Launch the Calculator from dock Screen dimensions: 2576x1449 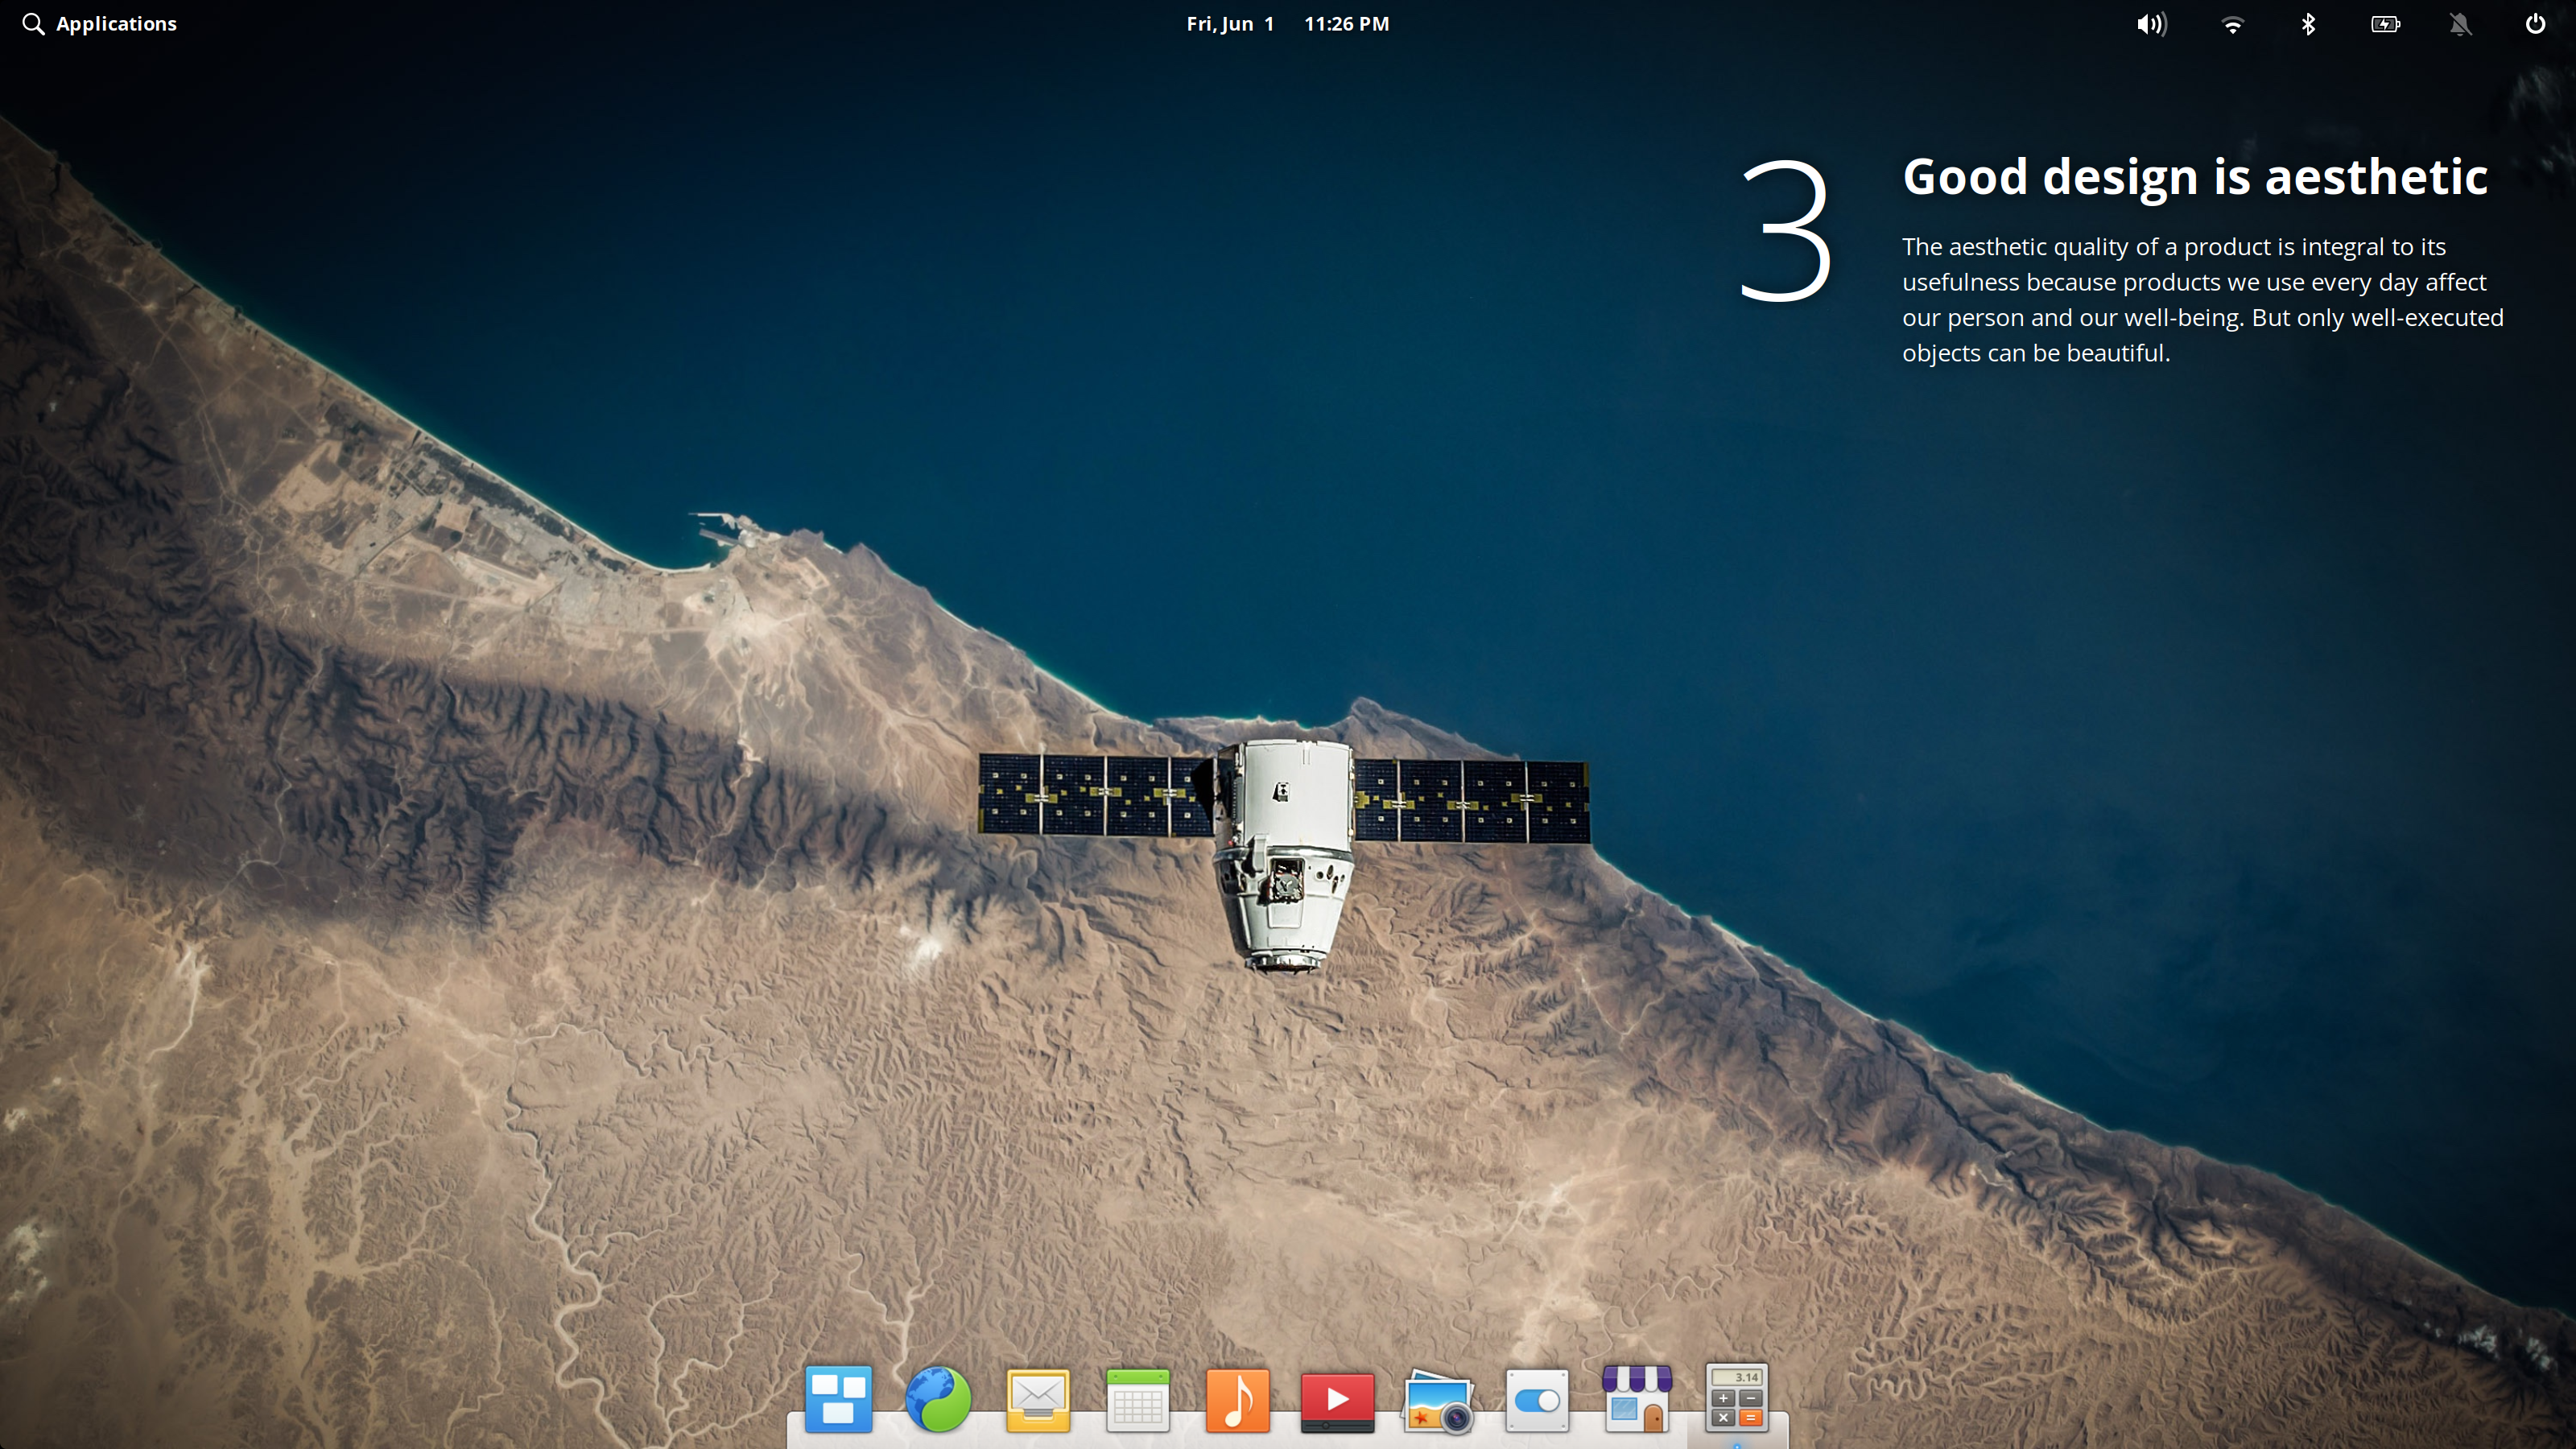pos(1737,1398)
